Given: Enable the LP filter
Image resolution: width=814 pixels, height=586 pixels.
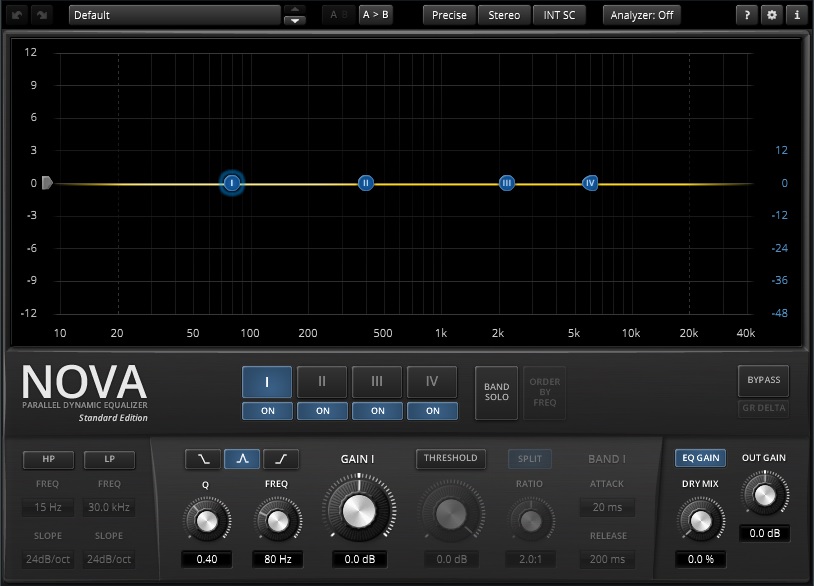Looking at the screenshot, I should [x=110, y=459].
